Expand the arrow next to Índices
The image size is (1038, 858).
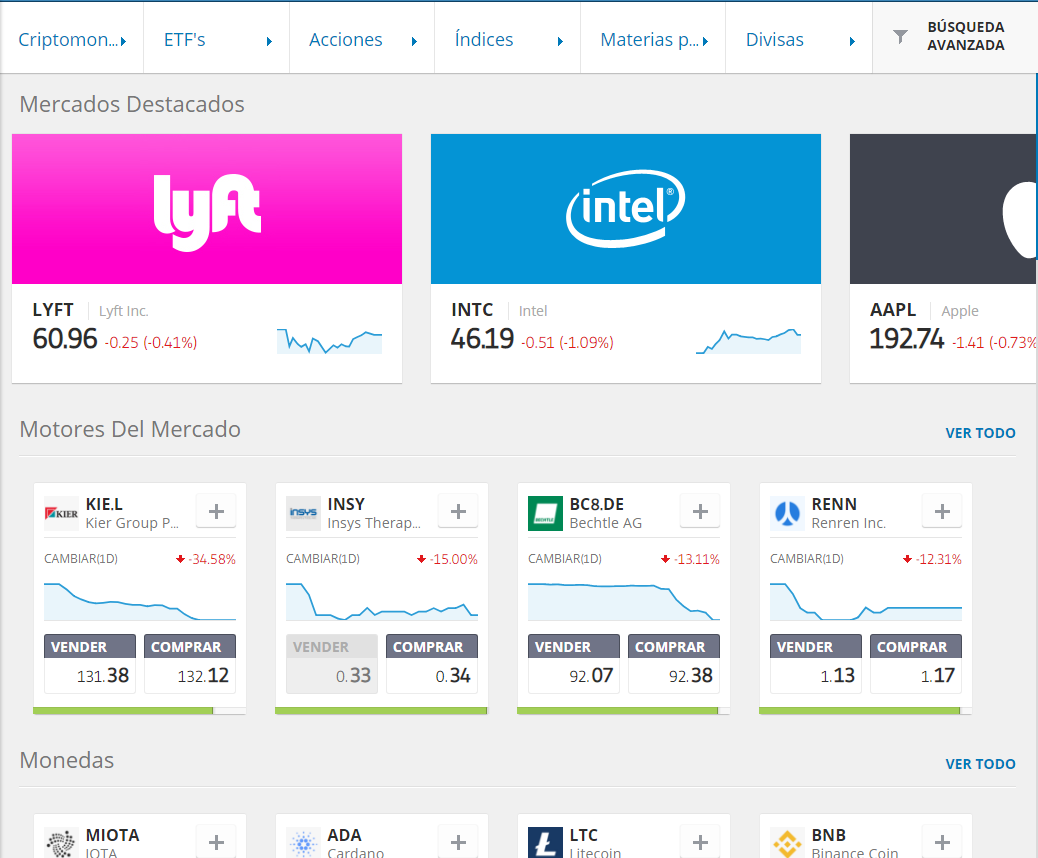pyautogui.click(x=561, y=41)
